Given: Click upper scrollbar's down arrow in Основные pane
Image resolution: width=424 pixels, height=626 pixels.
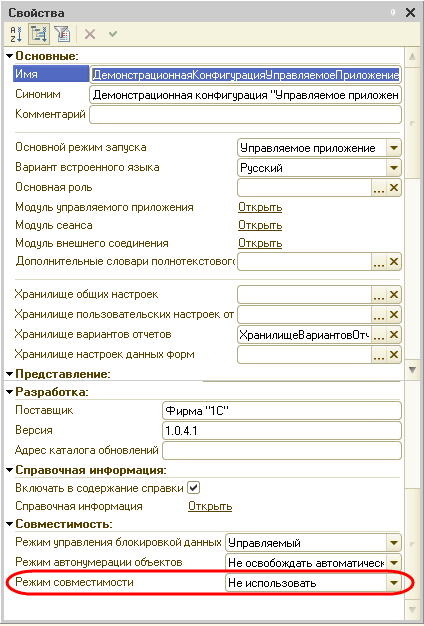Looking at the screenshot, I should 412,370.
